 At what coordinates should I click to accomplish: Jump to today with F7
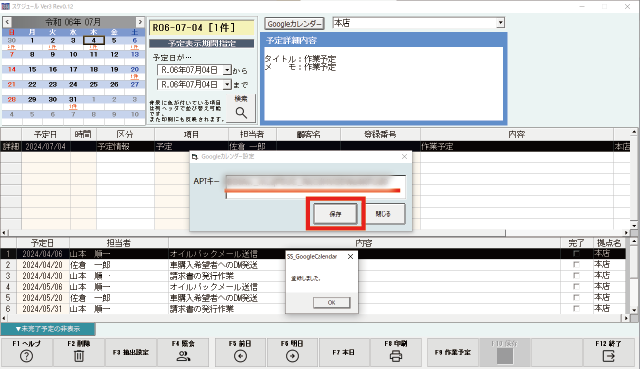344,351
